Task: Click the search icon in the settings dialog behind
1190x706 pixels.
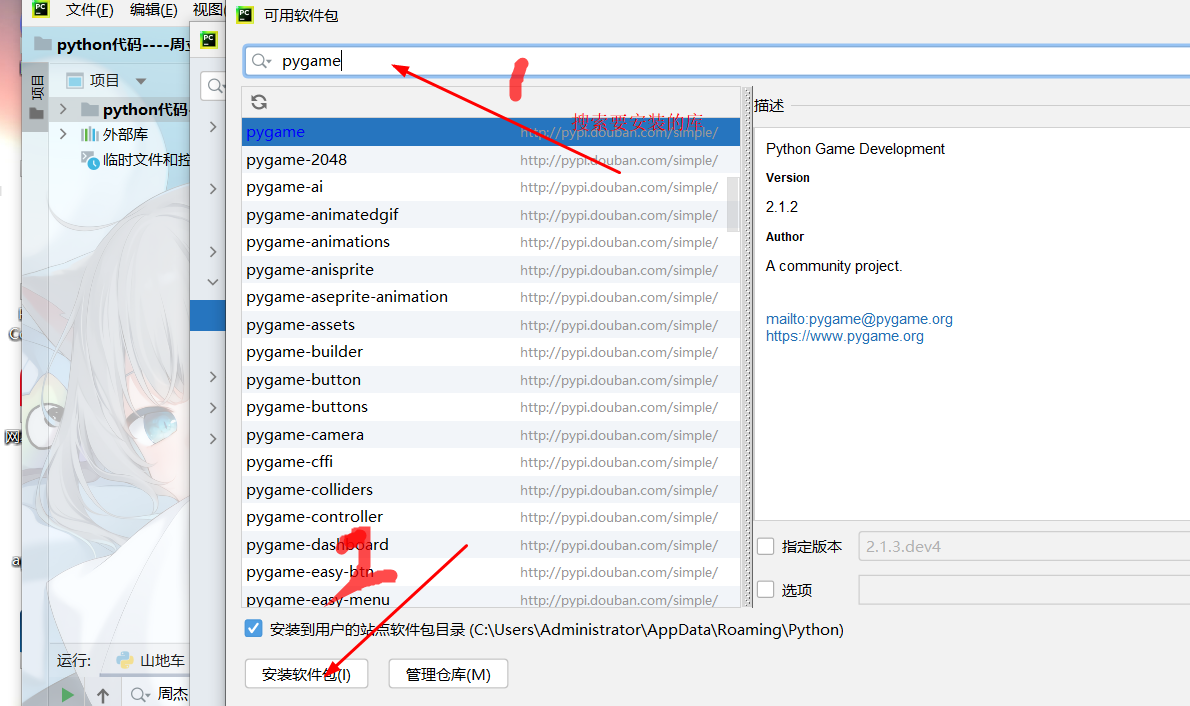Action: pyautogui.click(x=216, y=86)
